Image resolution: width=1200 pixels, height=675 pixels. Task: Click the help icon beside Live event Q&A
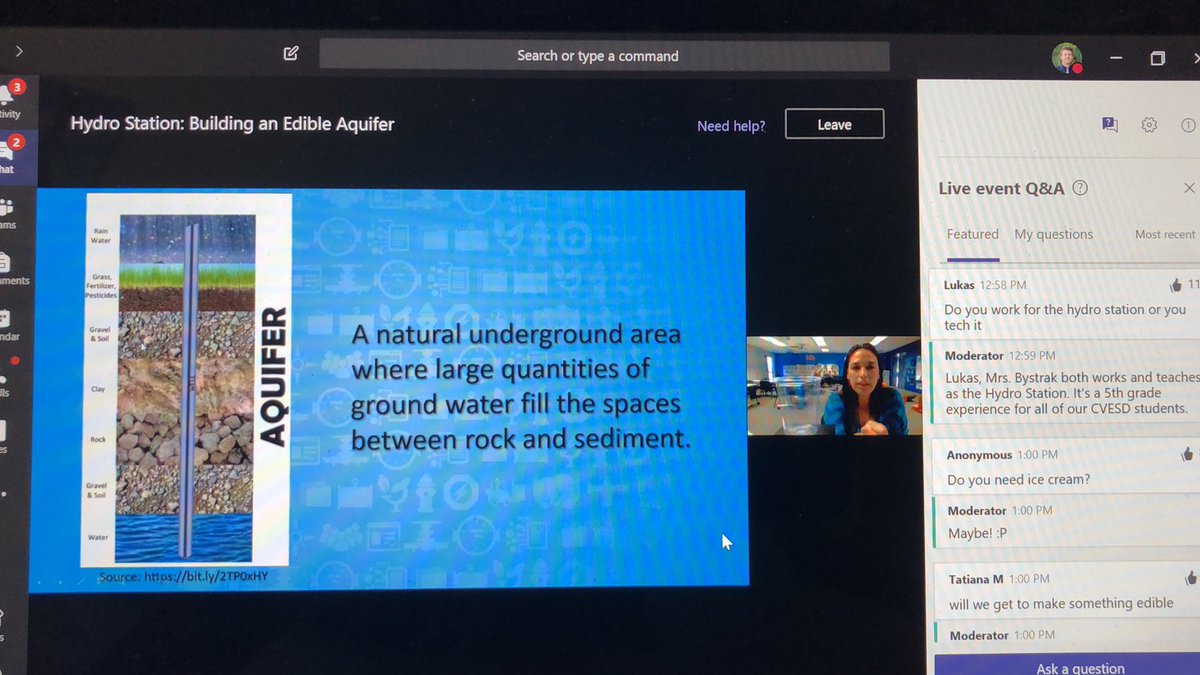[1080, 188]
